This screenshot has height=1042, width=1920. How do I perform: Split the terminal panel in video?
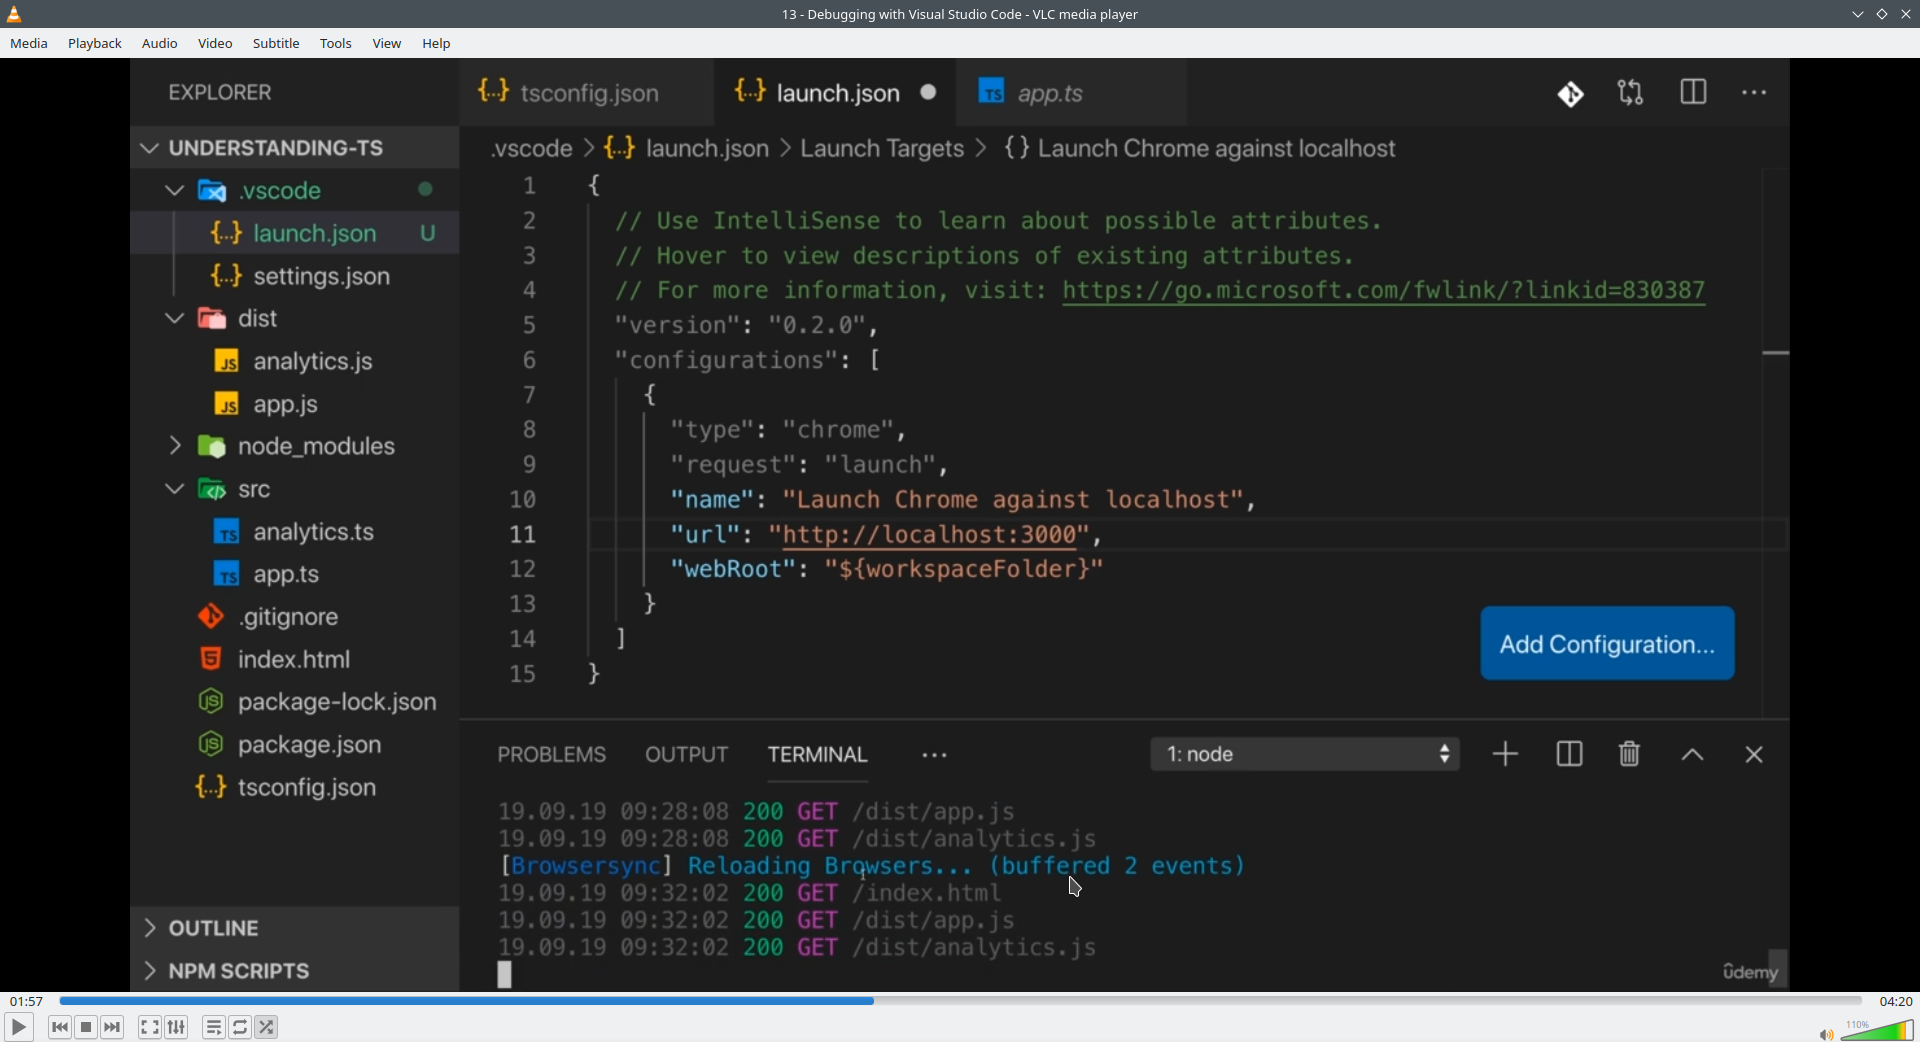(1569, 755)
